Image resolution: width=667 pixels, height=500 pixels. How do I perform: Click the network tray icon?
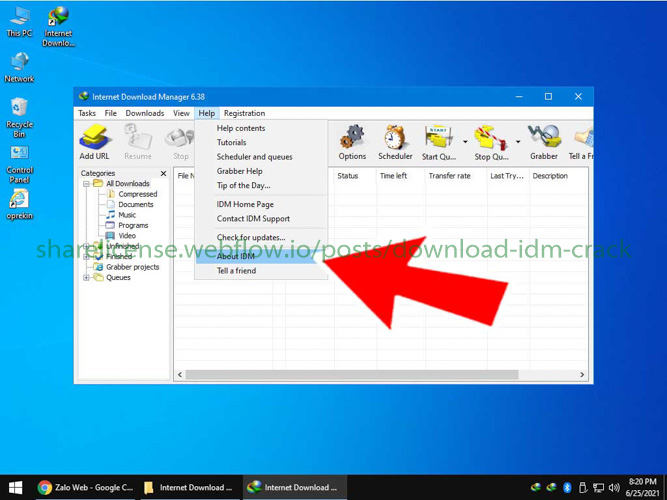pos(599,488)
